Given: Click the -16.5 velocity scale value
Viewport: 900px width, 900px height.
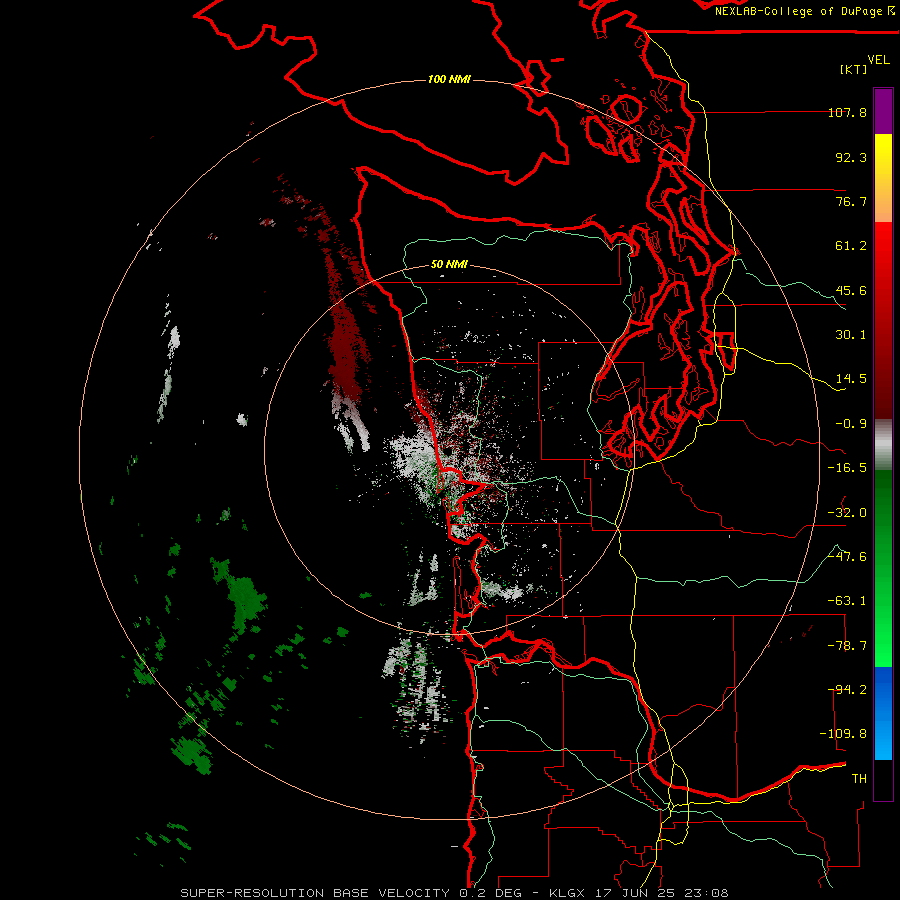Looking at the screenshot, I should click(x=847, y=468).
